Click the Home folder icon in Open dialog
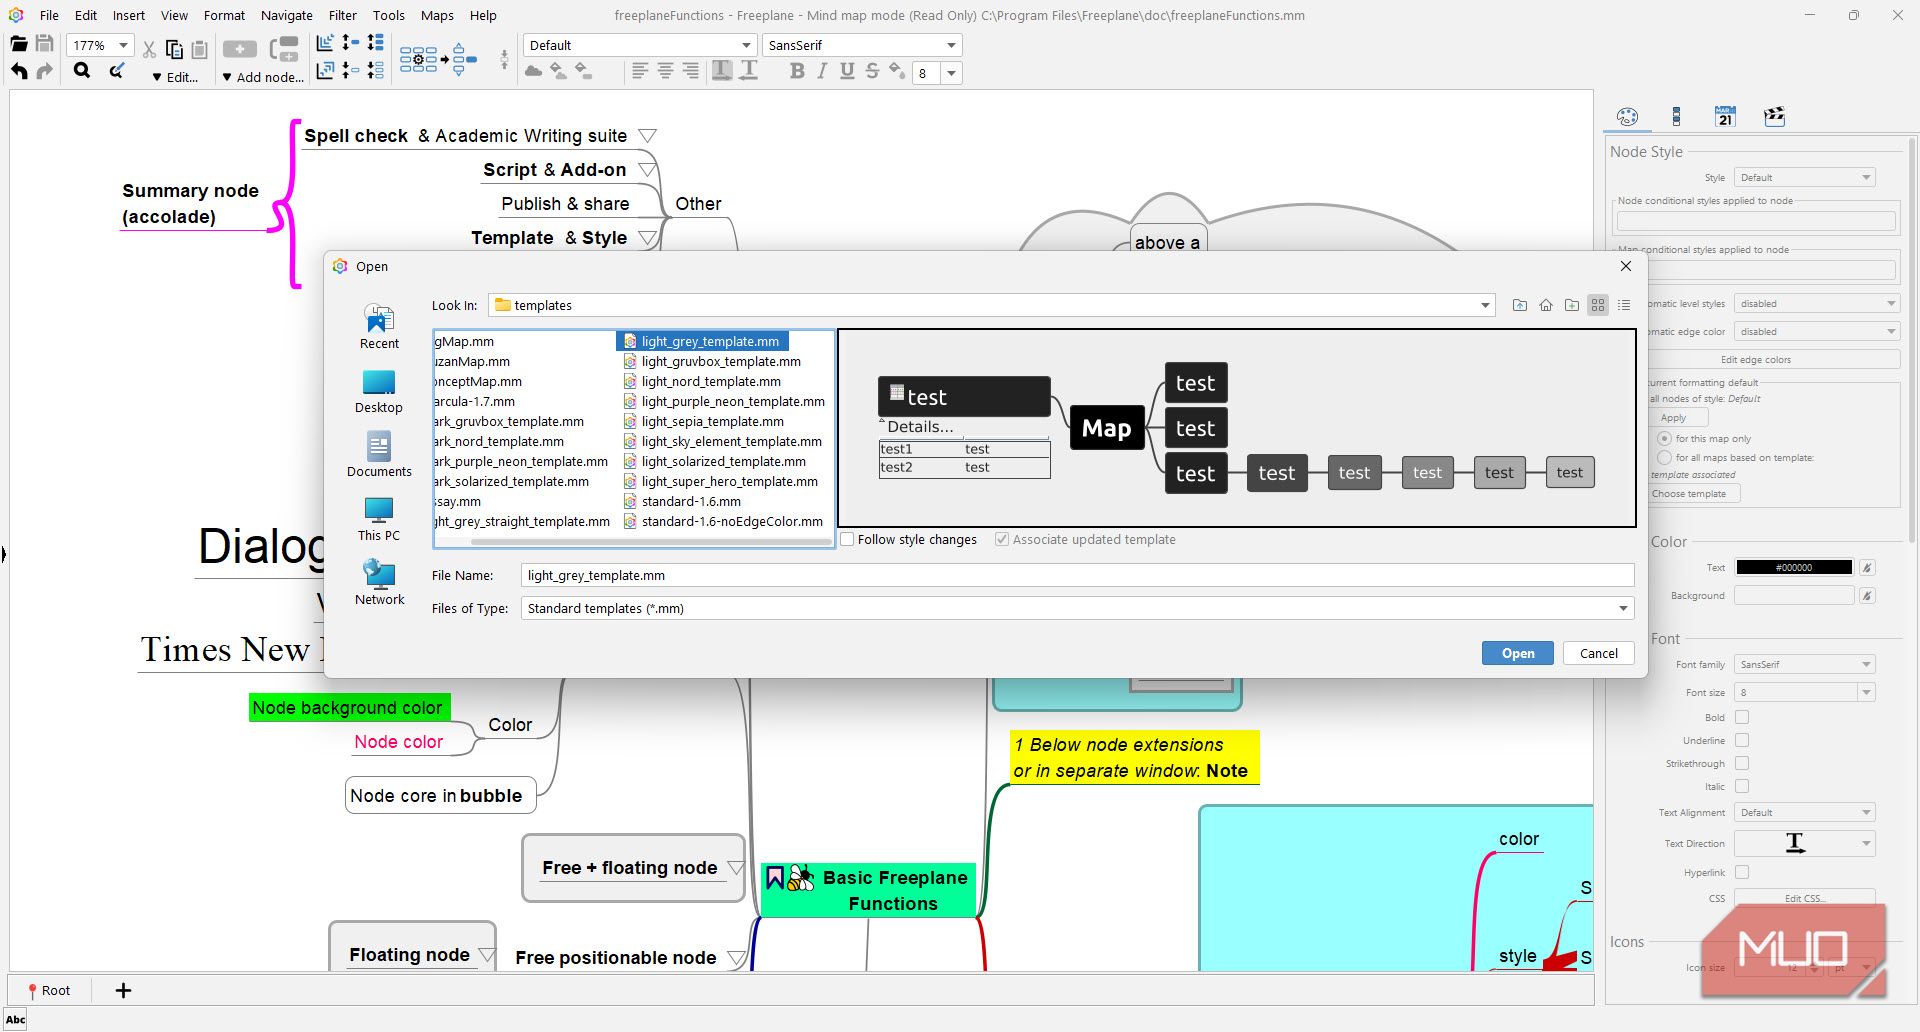Viewport: 1920px width, 1032px height. click(1546, 305)
